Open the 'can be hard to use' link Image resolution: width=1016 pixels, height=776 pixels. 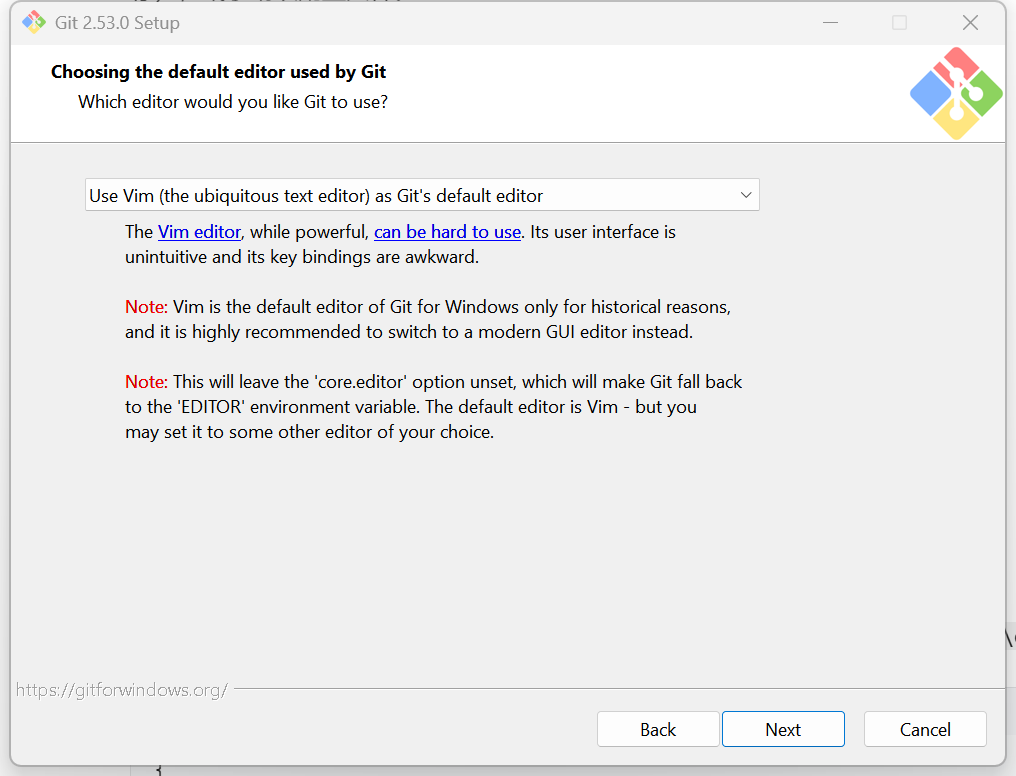pyautogui.click(x=447, y=232)
